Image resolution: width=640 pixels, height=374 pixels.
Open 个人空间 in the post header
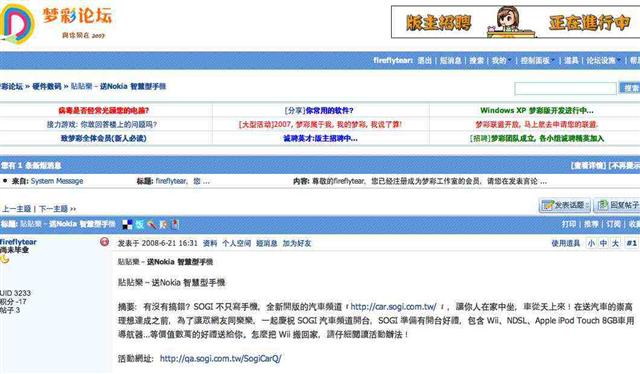[236, 243]
